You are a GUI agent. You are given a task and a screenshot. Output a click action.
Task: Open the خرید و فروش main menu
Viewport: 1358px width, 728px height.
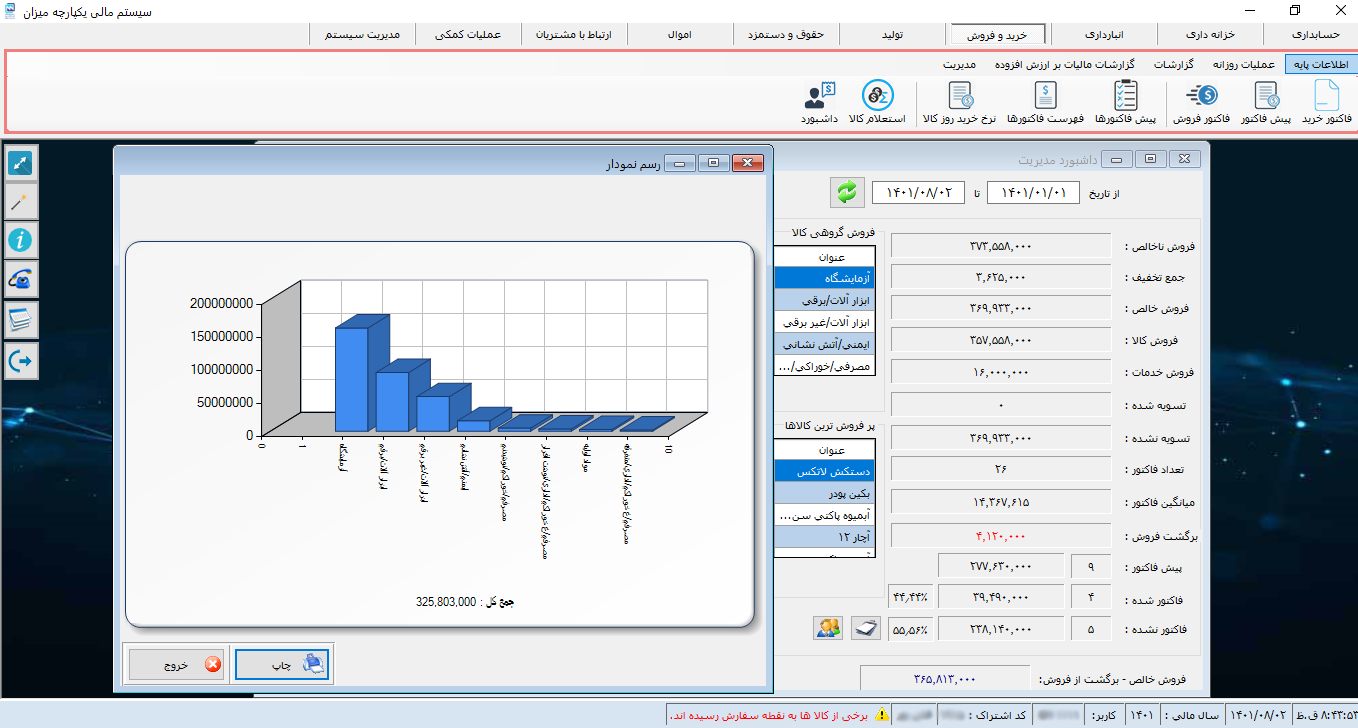tap(997, 34)
